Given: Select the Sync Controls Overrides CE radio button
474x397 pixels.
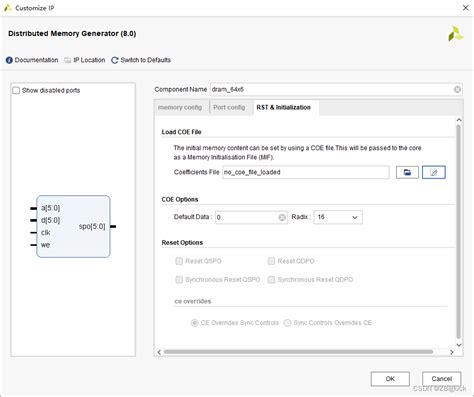Looking at the screenshot, I should click(287, 323).
